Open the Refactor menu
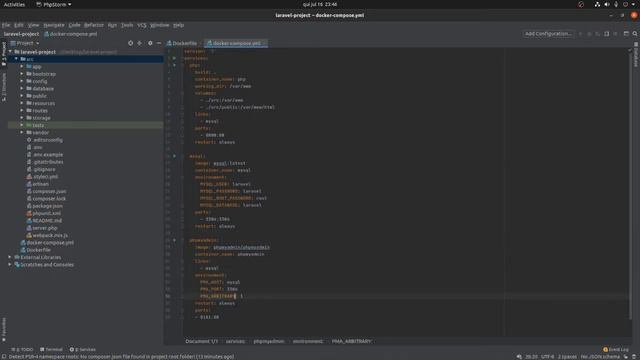The height and width of the screenshot is (360, 640). point(94,25)
